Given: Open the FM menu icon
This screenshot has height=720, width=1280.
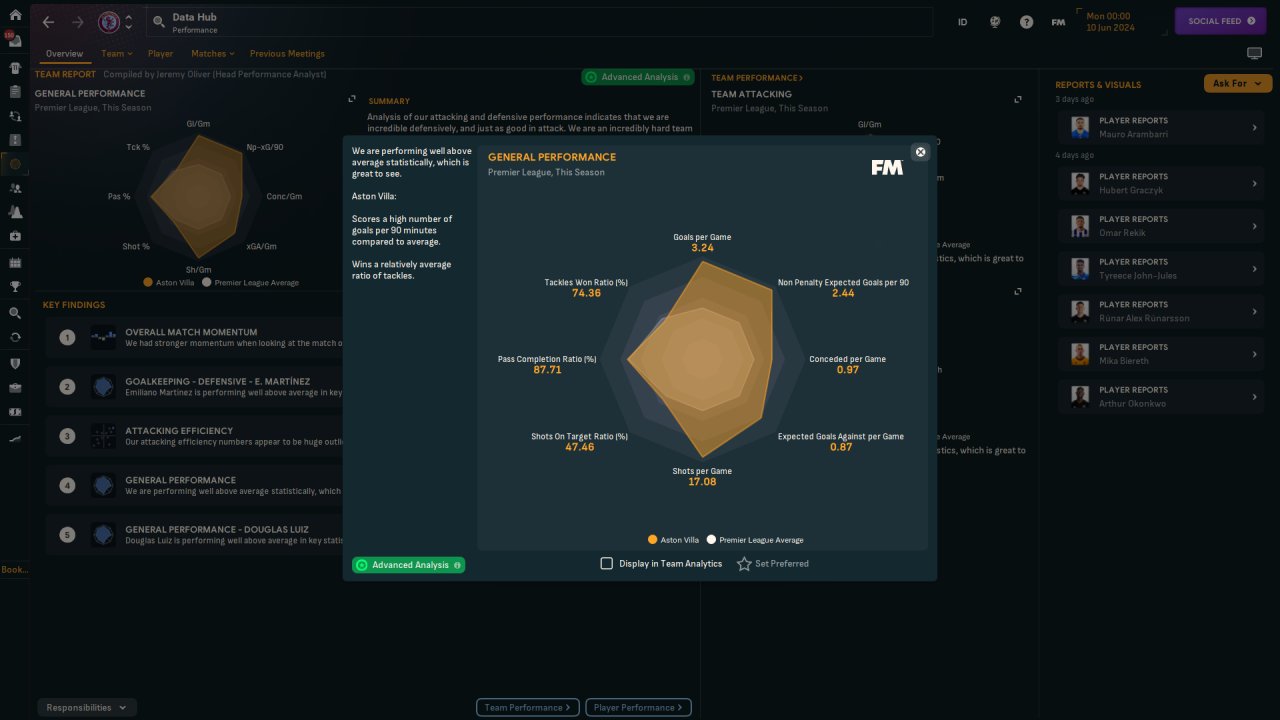Looking at the screenshot, I should [x=1058, y=22].
